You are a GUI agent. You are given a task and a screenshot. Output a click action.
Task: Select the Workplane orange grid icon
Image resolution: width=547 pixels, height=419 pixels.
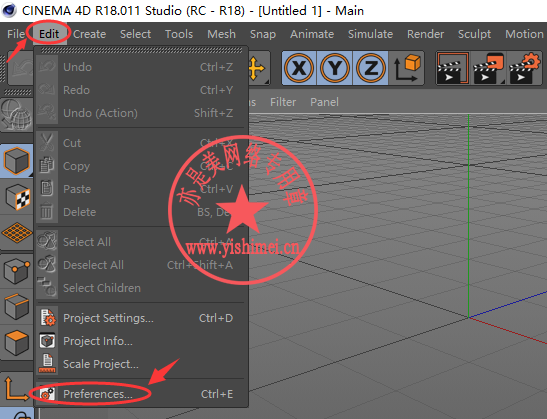coord(16,232)
